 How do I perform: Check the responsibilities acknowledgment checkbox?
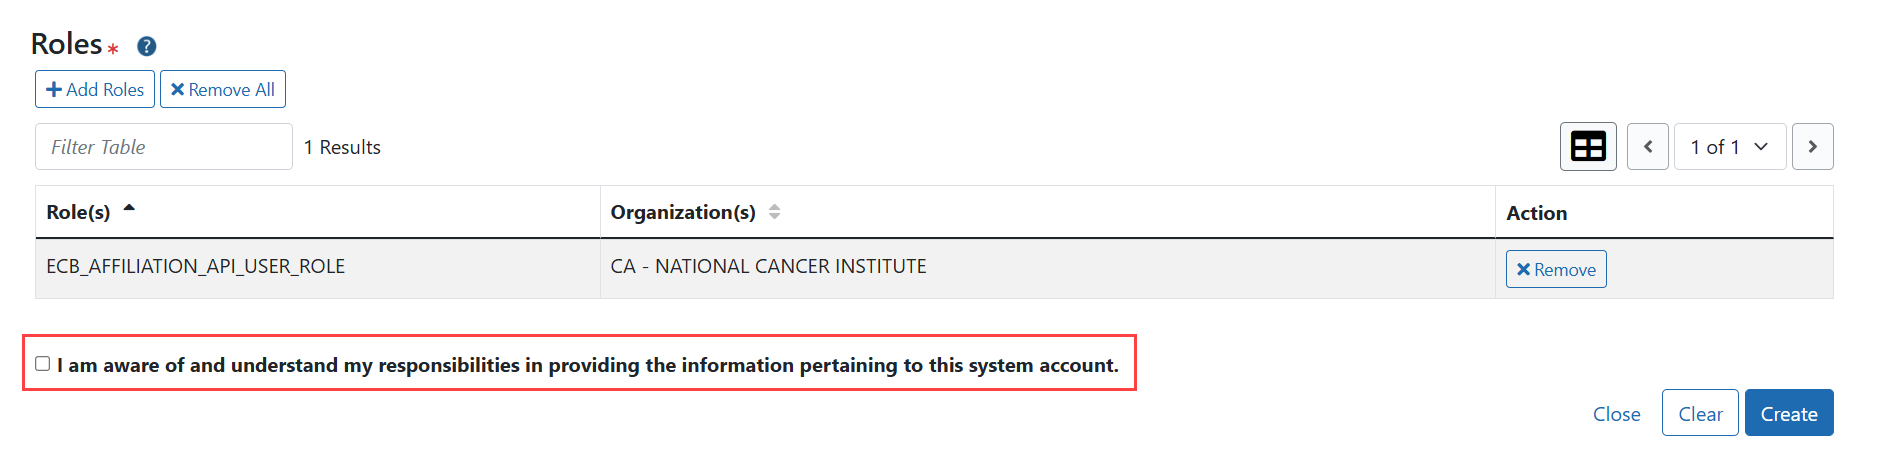tap(42, 364)
